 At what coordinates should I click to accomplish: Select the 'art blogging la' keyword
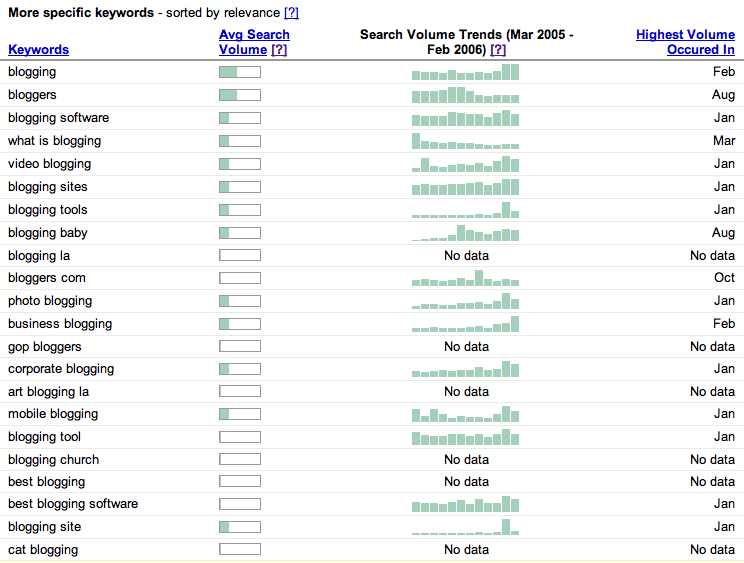(x=48, y=392)
